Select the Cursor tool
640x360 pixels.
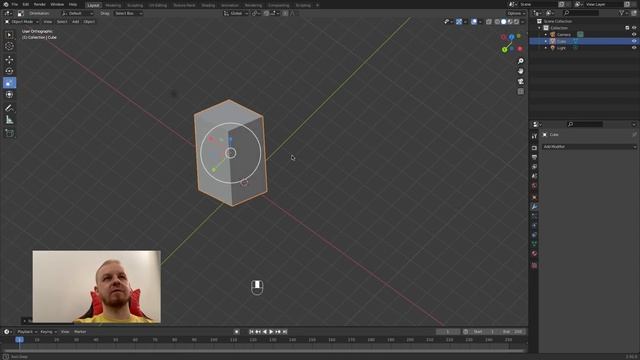pos(9,47)
